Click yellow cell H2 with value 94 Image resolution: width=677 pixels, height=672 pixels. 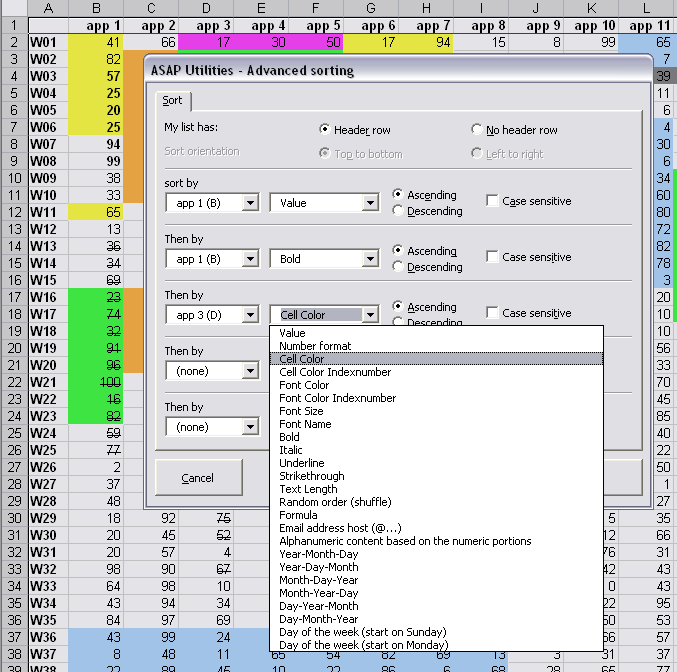pos(426,42)
